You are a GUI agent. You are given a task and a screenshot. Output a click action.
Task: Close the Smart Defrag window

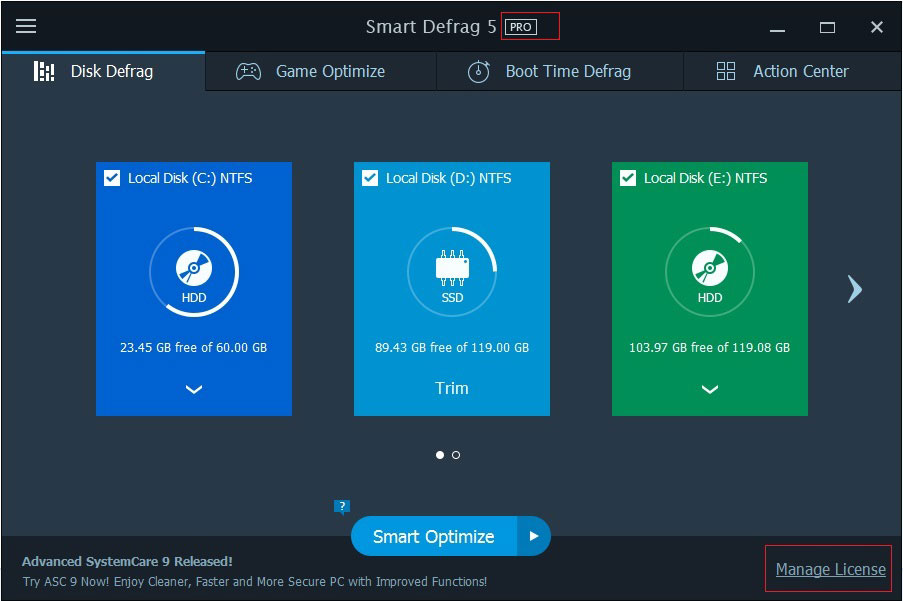tap(877, 27)
